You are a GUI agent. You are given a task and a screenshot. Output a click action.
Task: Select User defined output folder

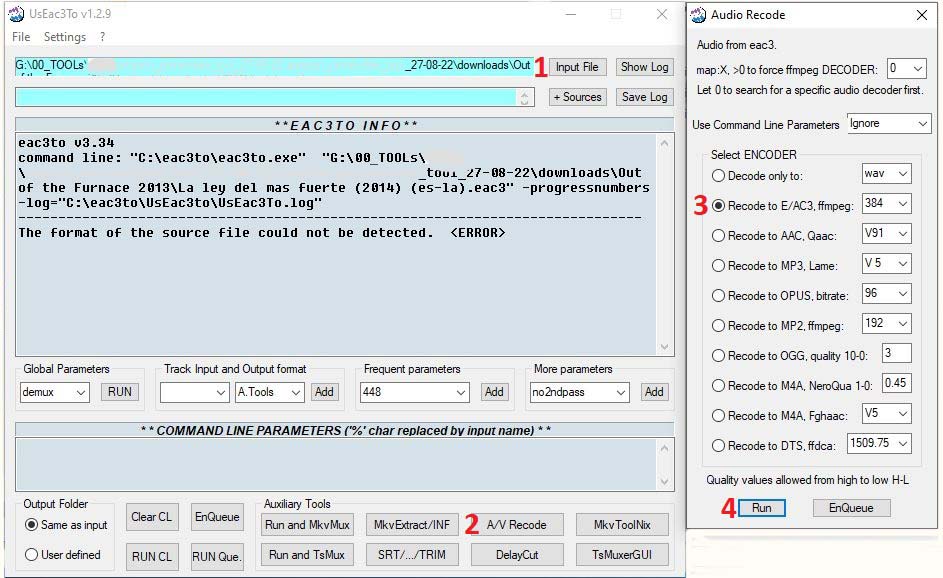click(x=63, y=555)
